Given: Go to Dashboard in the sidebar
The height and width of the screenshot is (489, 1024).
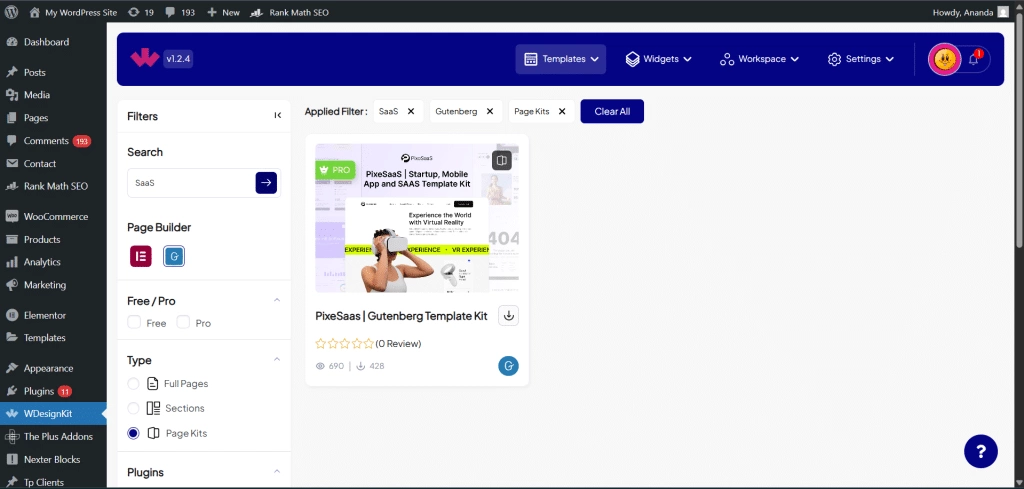Looking at the screenshot, I should point(46,42).
